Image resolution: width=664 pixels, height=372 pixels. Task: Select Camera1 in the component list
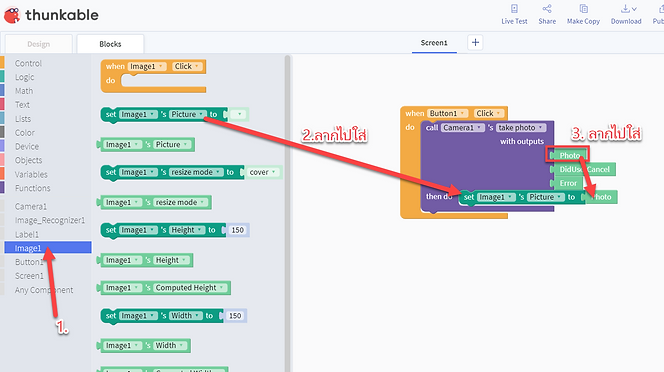click(x=31, y=206)
